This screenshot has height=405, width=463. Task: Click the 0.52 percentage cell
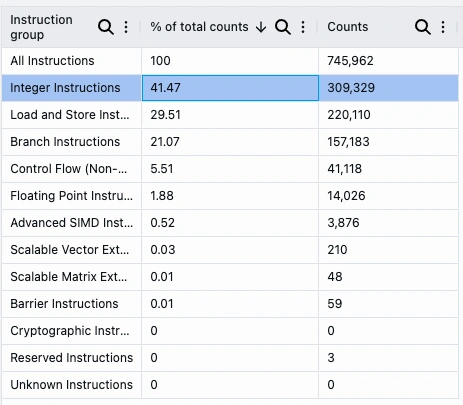pos(230,223)
